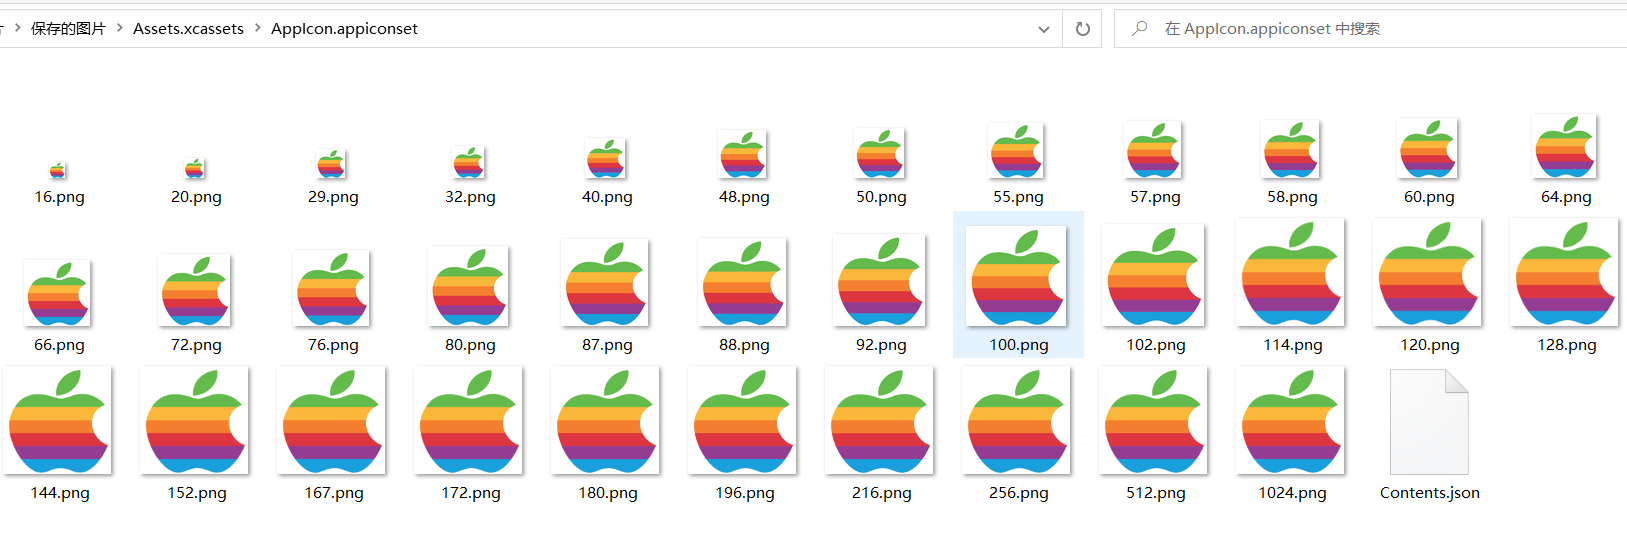Select the 16.png file icon
The height and width of the screenshot is (558, 1627).
[x=58, y=170]
